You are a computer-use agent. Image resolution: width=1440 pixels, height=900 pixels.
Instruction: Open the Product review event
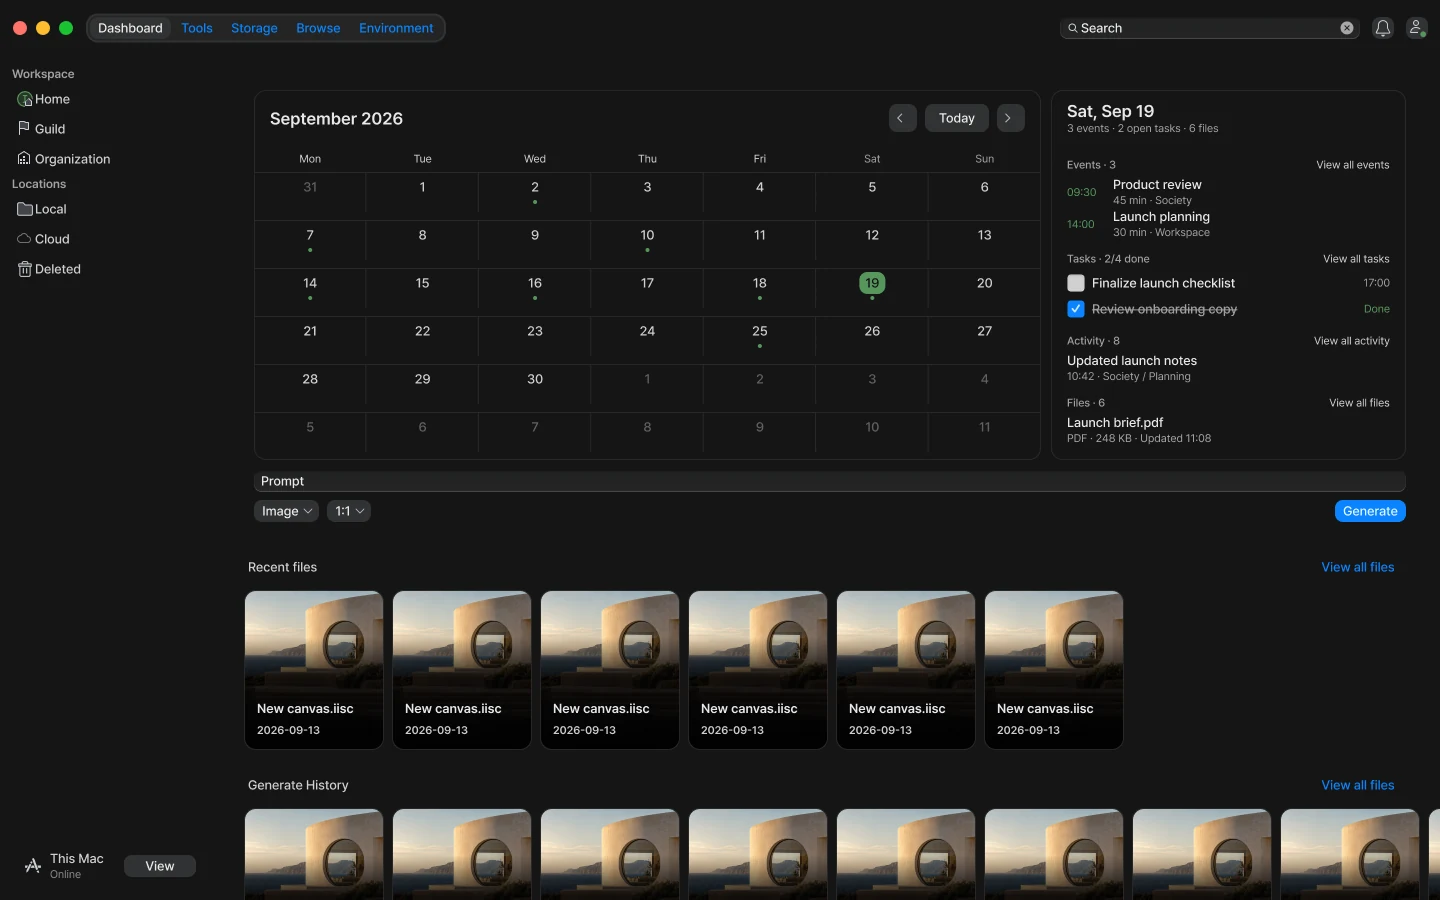tap(1228, 192)
